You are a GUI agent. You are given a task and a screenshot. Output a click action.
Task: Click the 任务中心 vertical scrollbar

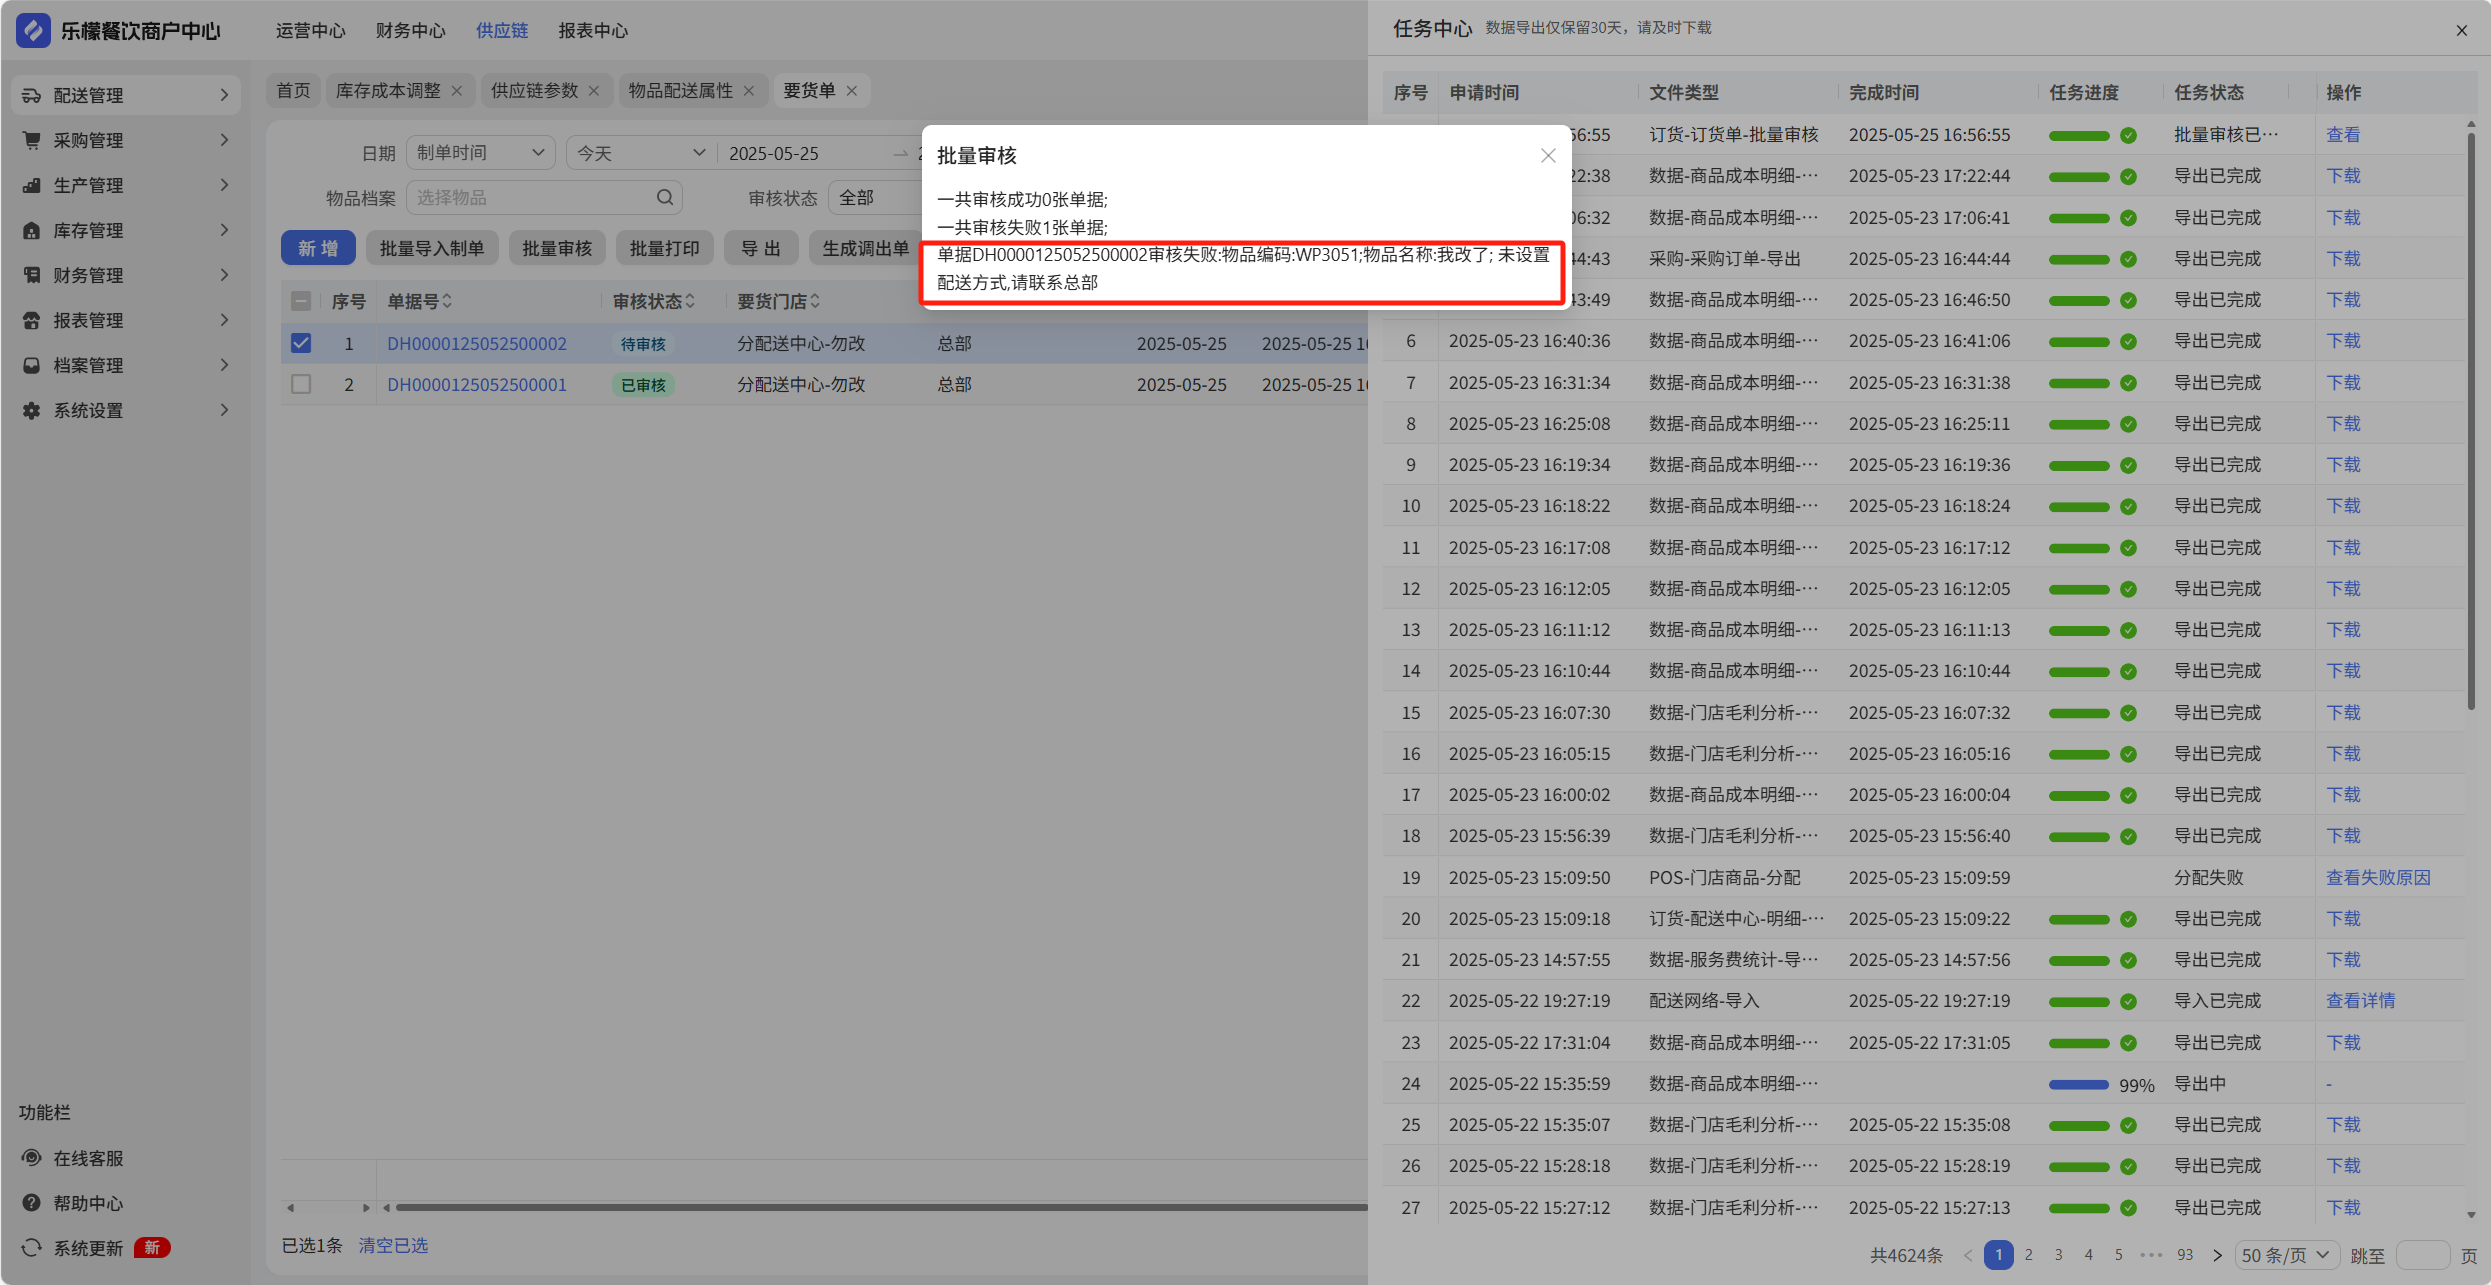pyautogui.click(x=2471, y=420)
